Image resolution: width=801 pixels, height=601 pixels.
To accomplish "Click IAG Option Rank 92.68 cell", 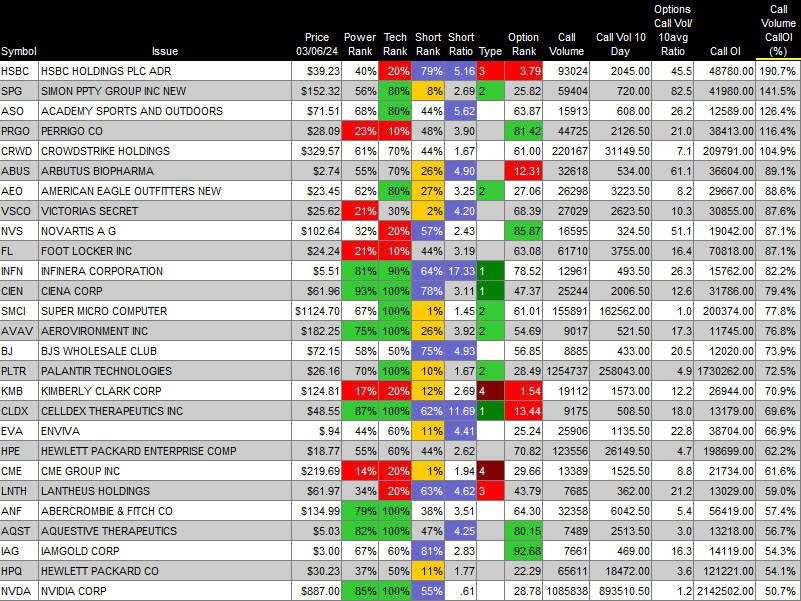I will (524, 550).
